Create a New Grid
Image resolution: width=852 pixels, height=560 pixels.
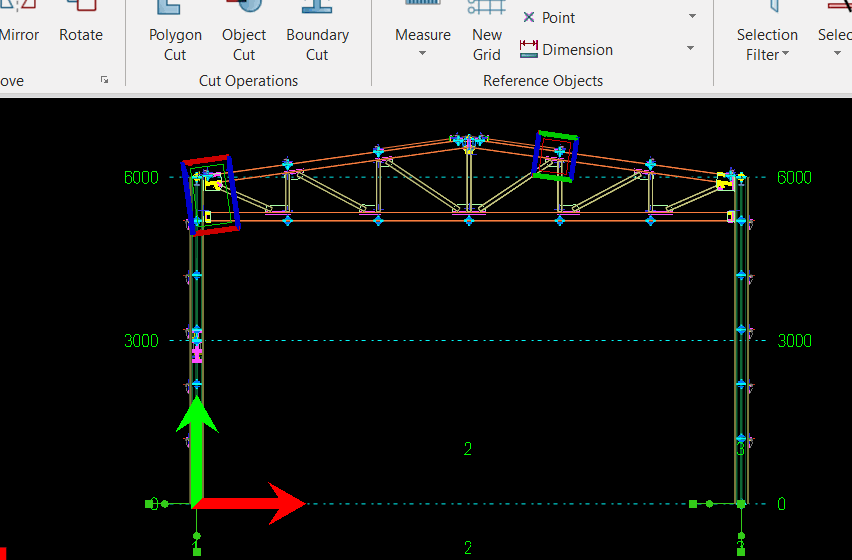[x=487, y=35]
